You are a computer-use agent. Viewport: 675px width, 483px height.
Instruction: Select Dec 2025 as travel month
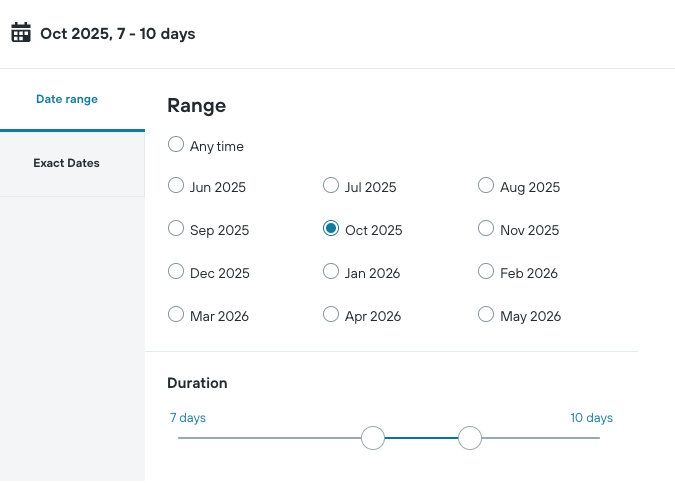(176, 272)
